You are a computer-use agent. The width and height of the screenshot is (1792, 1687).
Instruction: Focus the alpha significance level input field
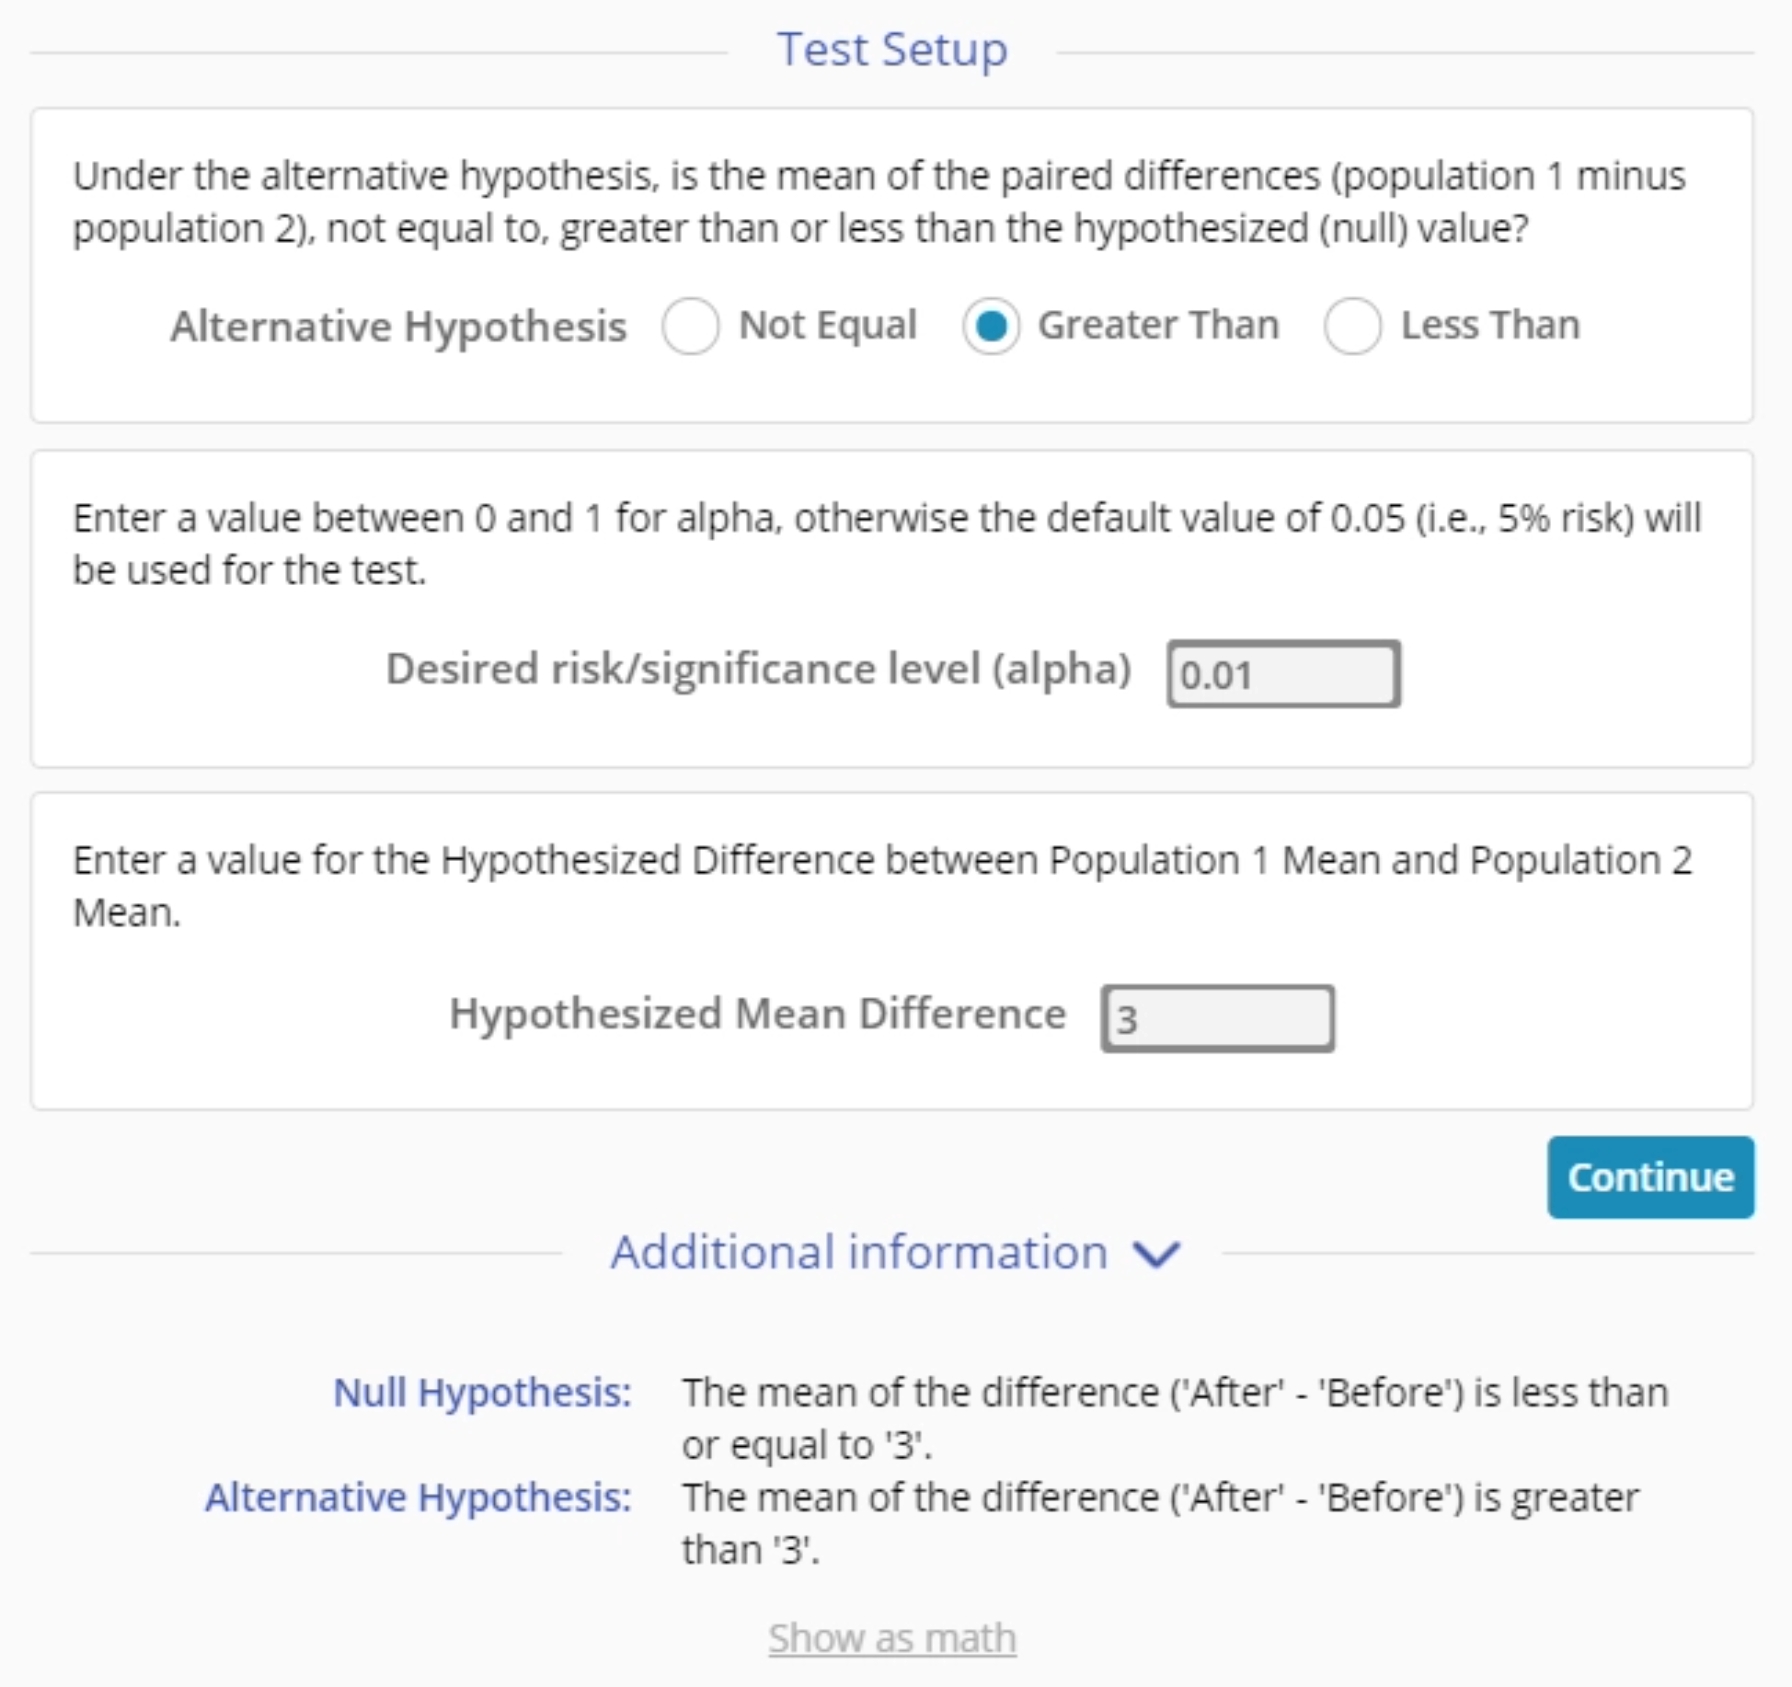coord(1283,674)
